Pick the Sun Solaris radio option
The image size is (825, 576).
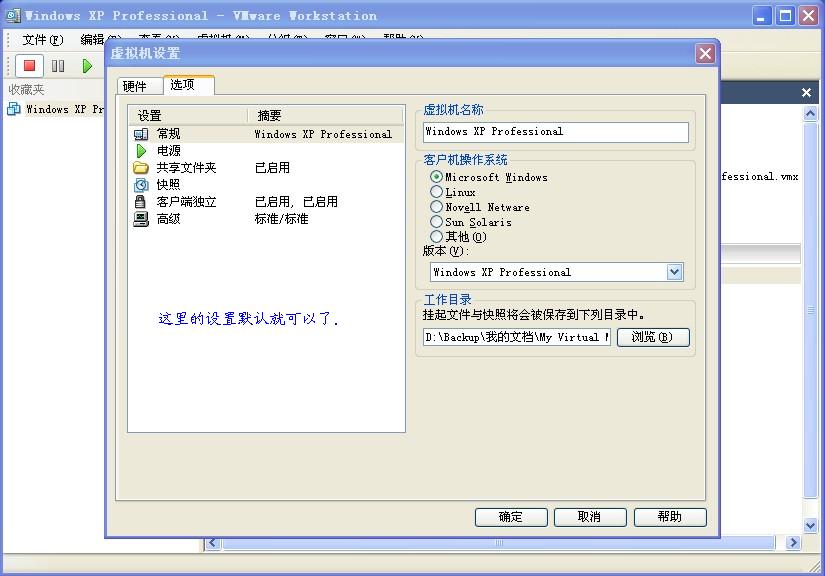(x=437, y=222)
